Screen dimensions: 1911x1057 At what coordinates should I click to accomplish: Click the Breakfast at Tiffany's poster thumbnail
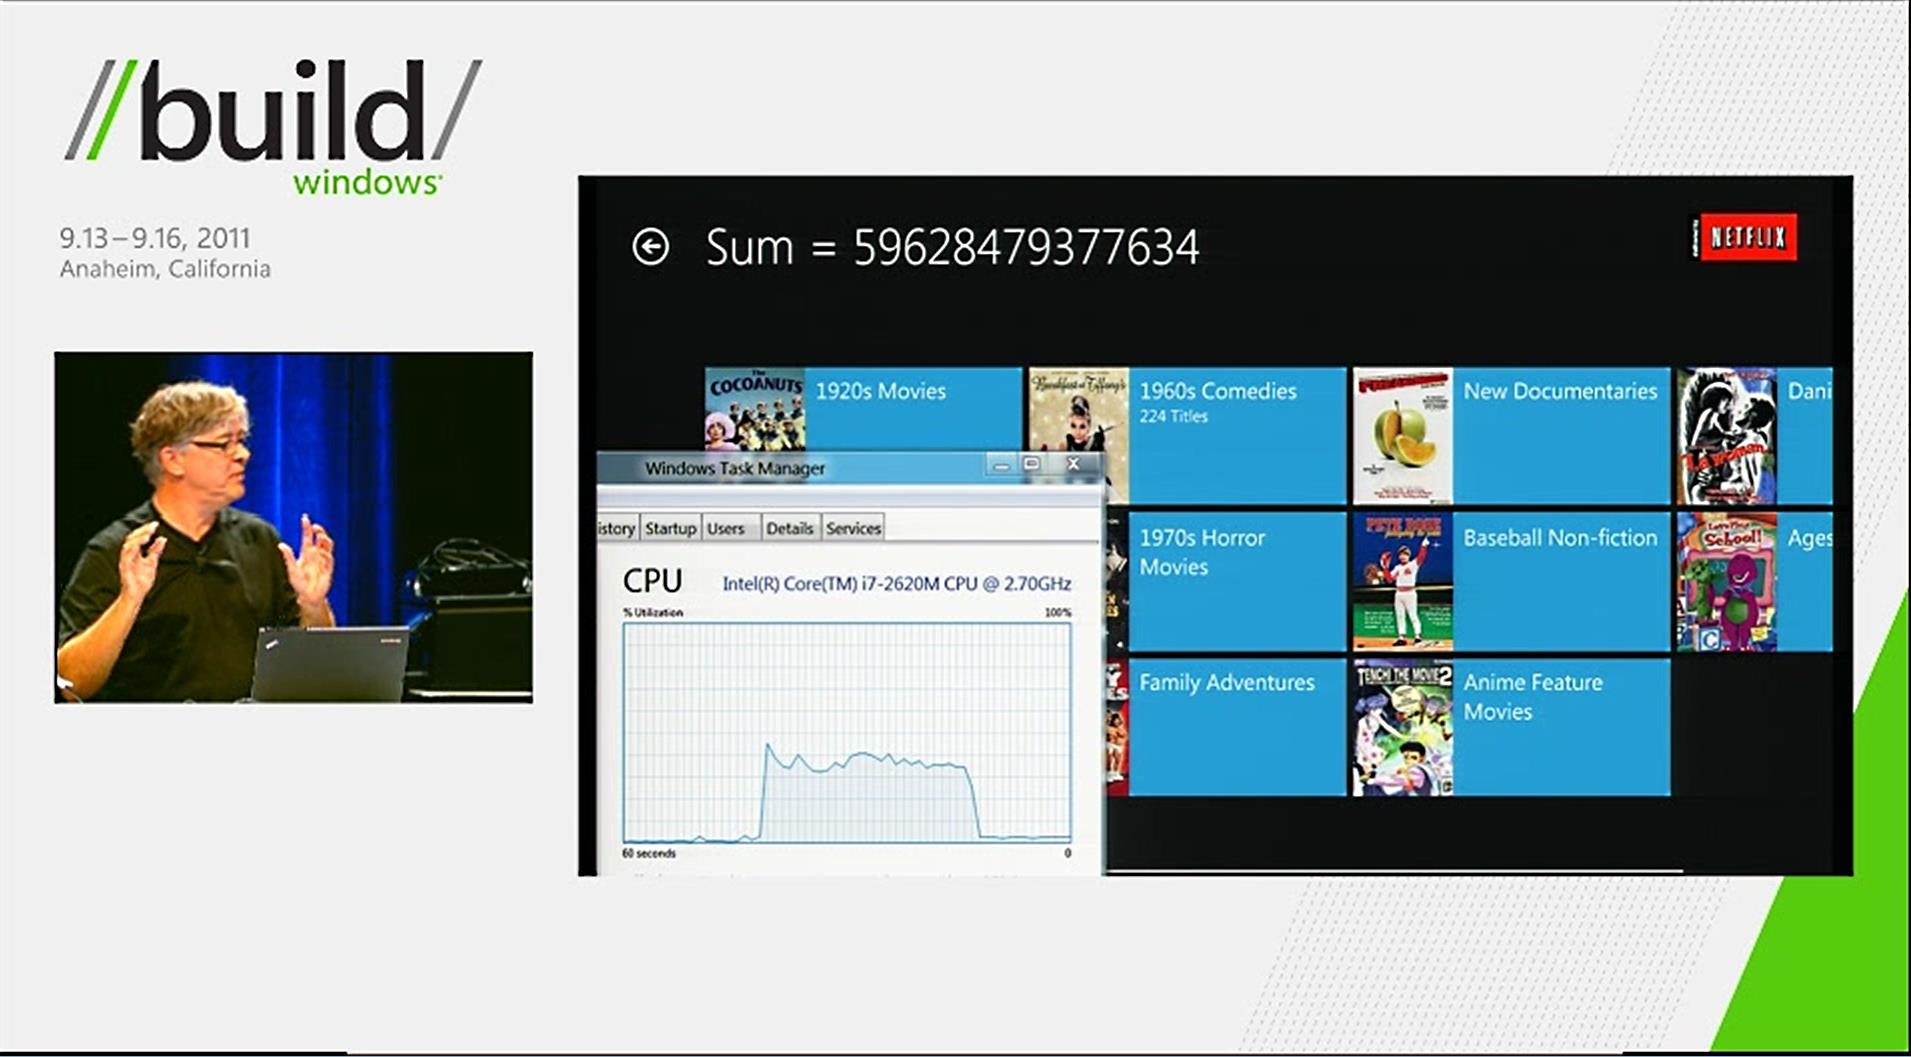coord(1079,412)
